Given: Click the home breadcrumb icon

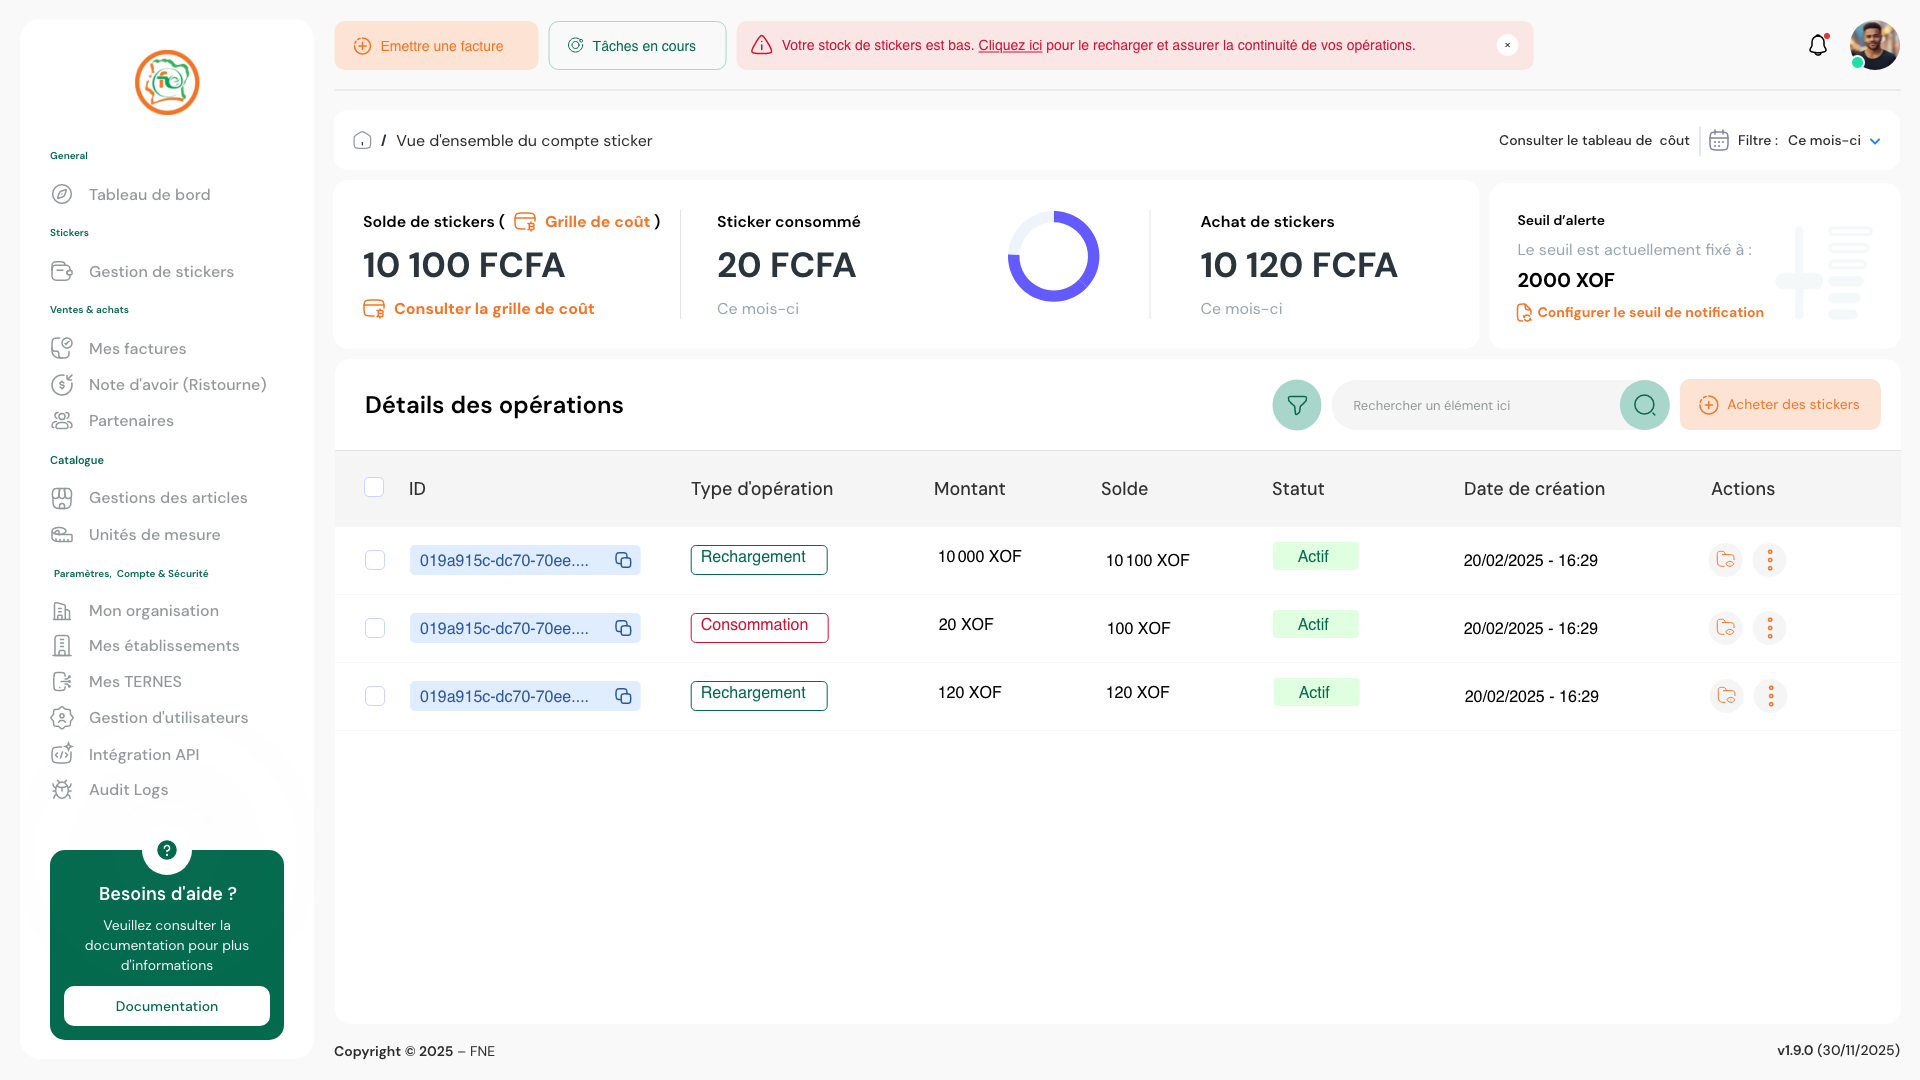Looking at the screenshot, I should point(362,141).
